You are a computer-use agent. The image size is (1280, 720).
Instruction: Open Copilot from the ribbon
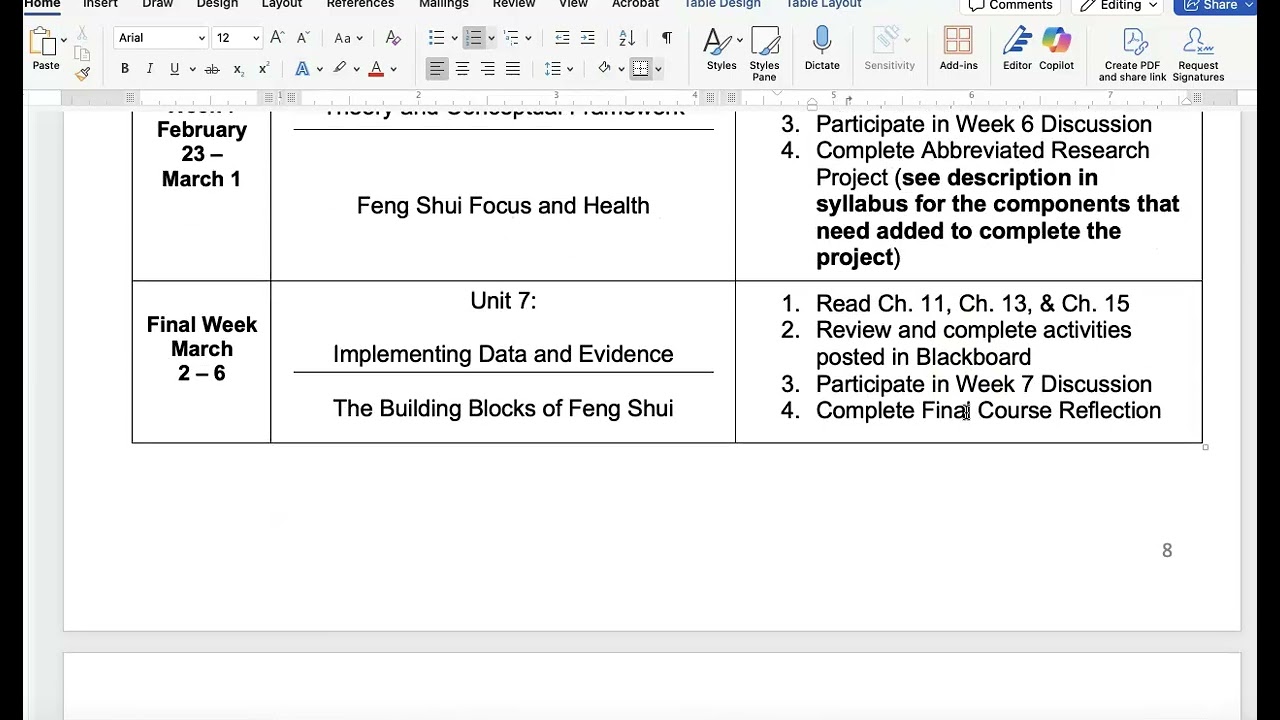[x=1056, y=49]
